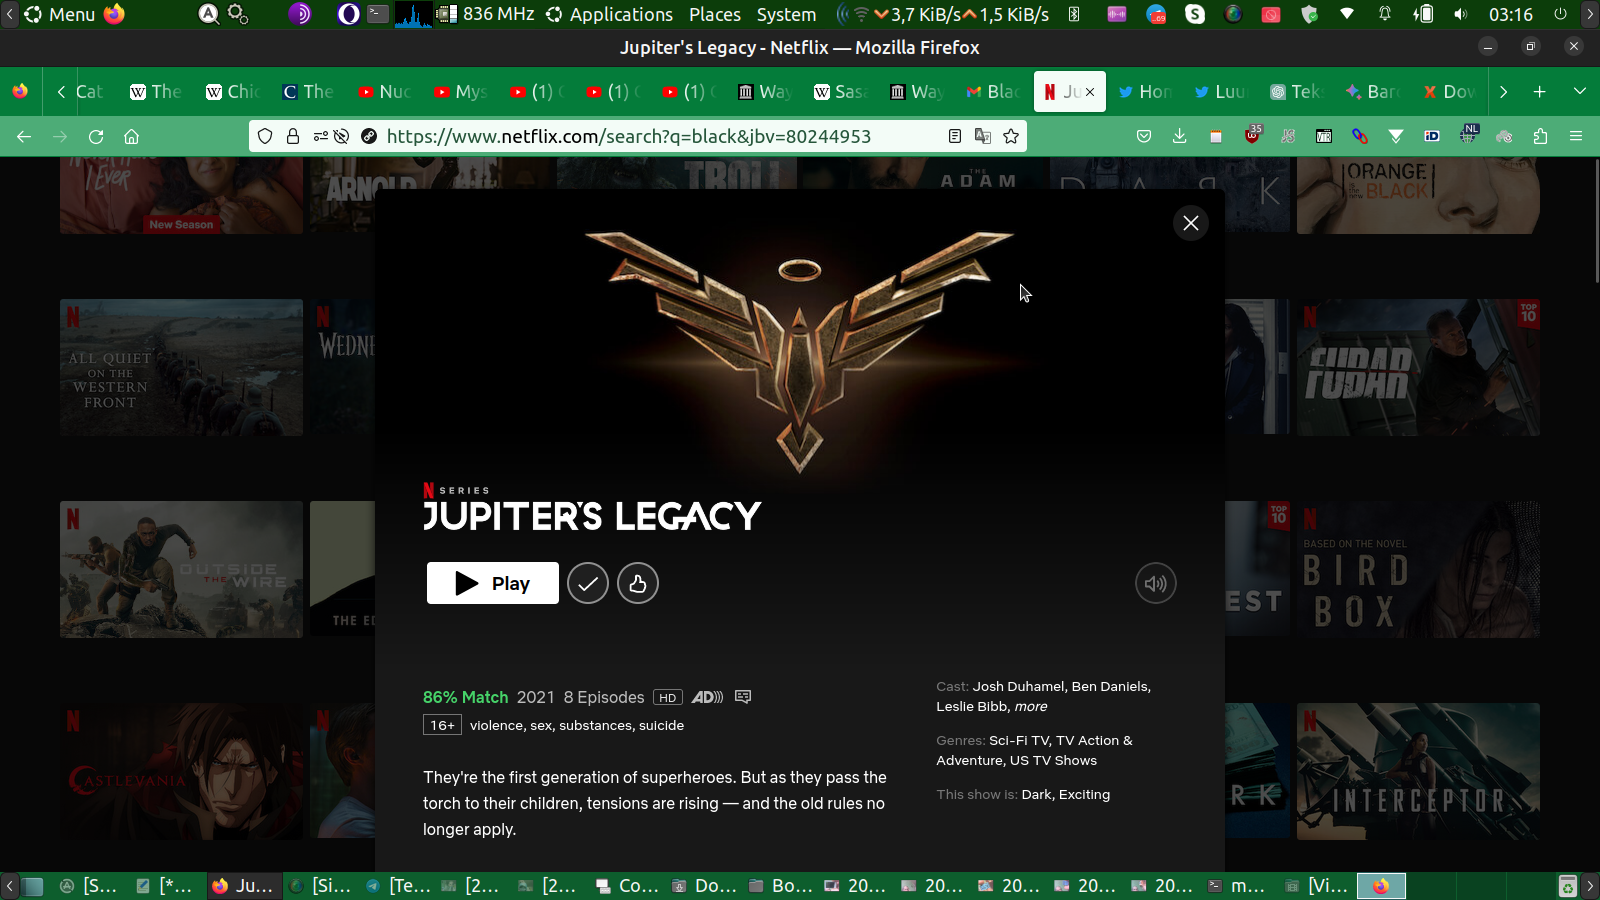Play Jupiter's Legacy

click(493, 583)
